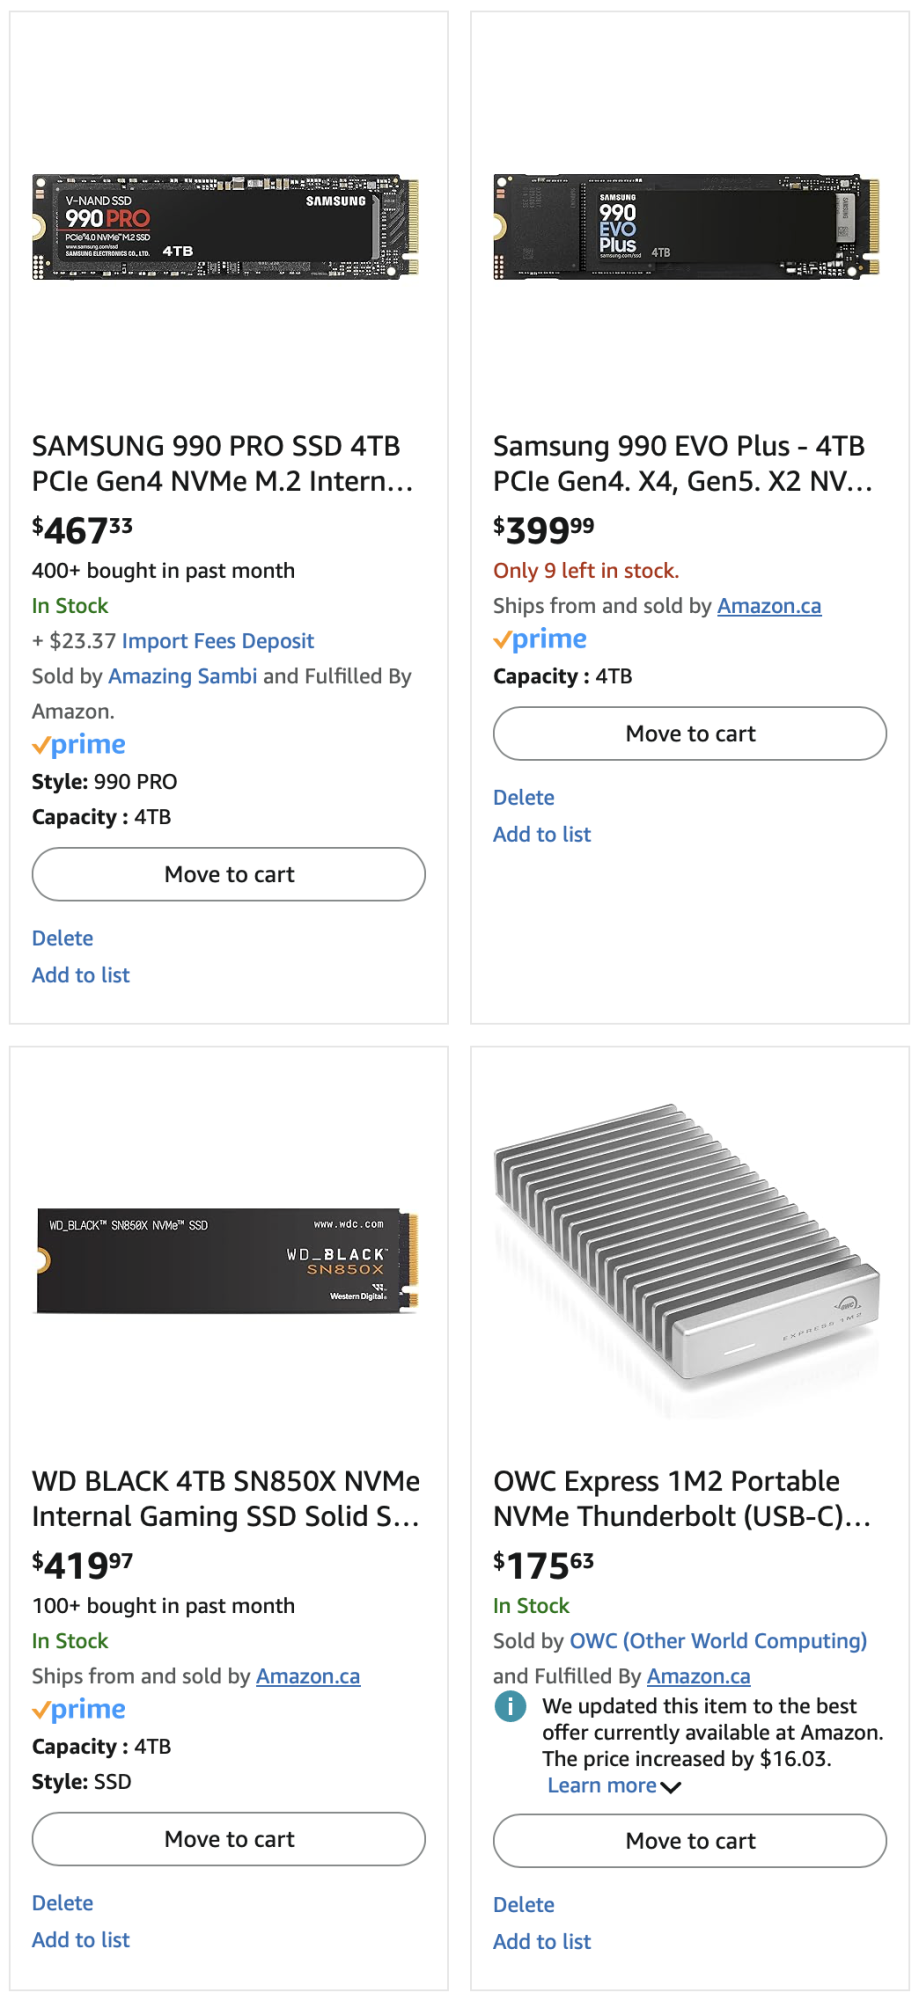Image resolution: width=919 pixels, height=2000 pixels.
Task: Move OWC Express 1M2 to cart
Action: click(690, 1842)
